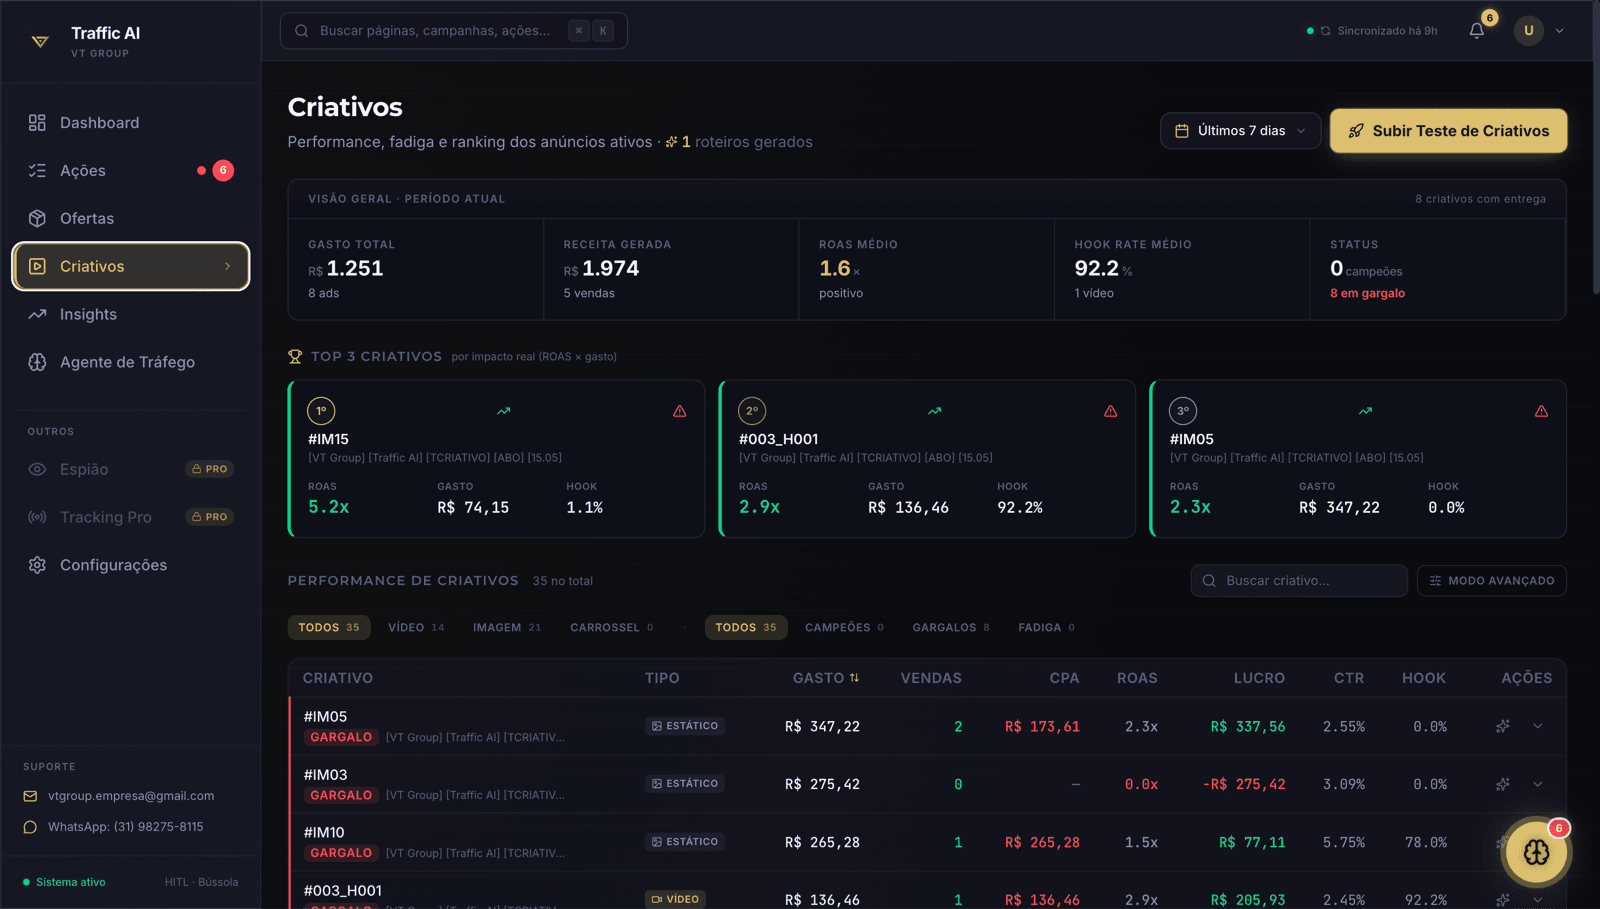Click the warning triangle on #IM05 card
The width and height of the screenshot is (1600, 909).
[x=1542, y=411]
